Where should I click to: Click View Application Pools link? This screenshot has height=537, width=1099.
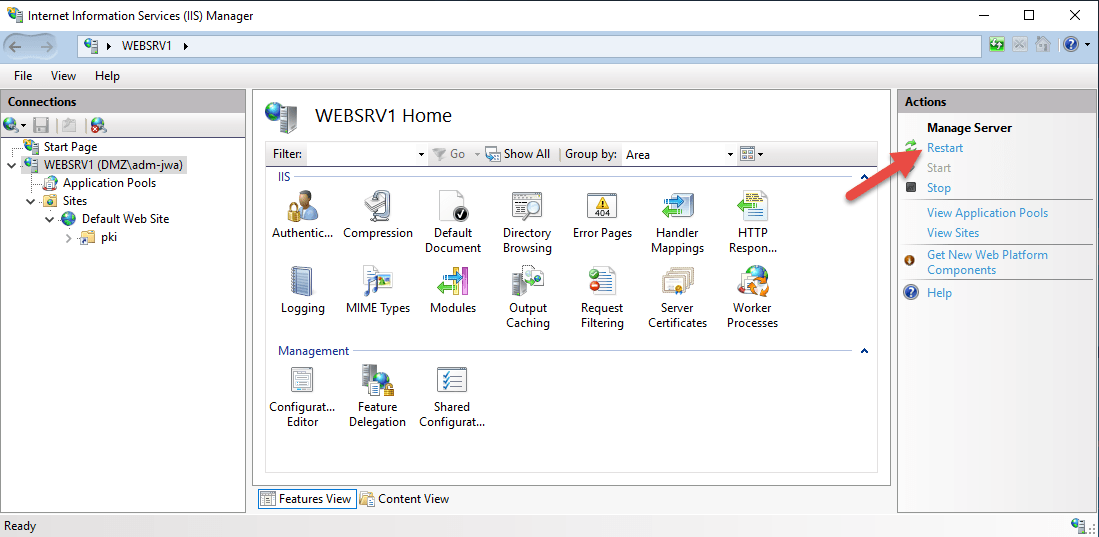coord(987,213)
